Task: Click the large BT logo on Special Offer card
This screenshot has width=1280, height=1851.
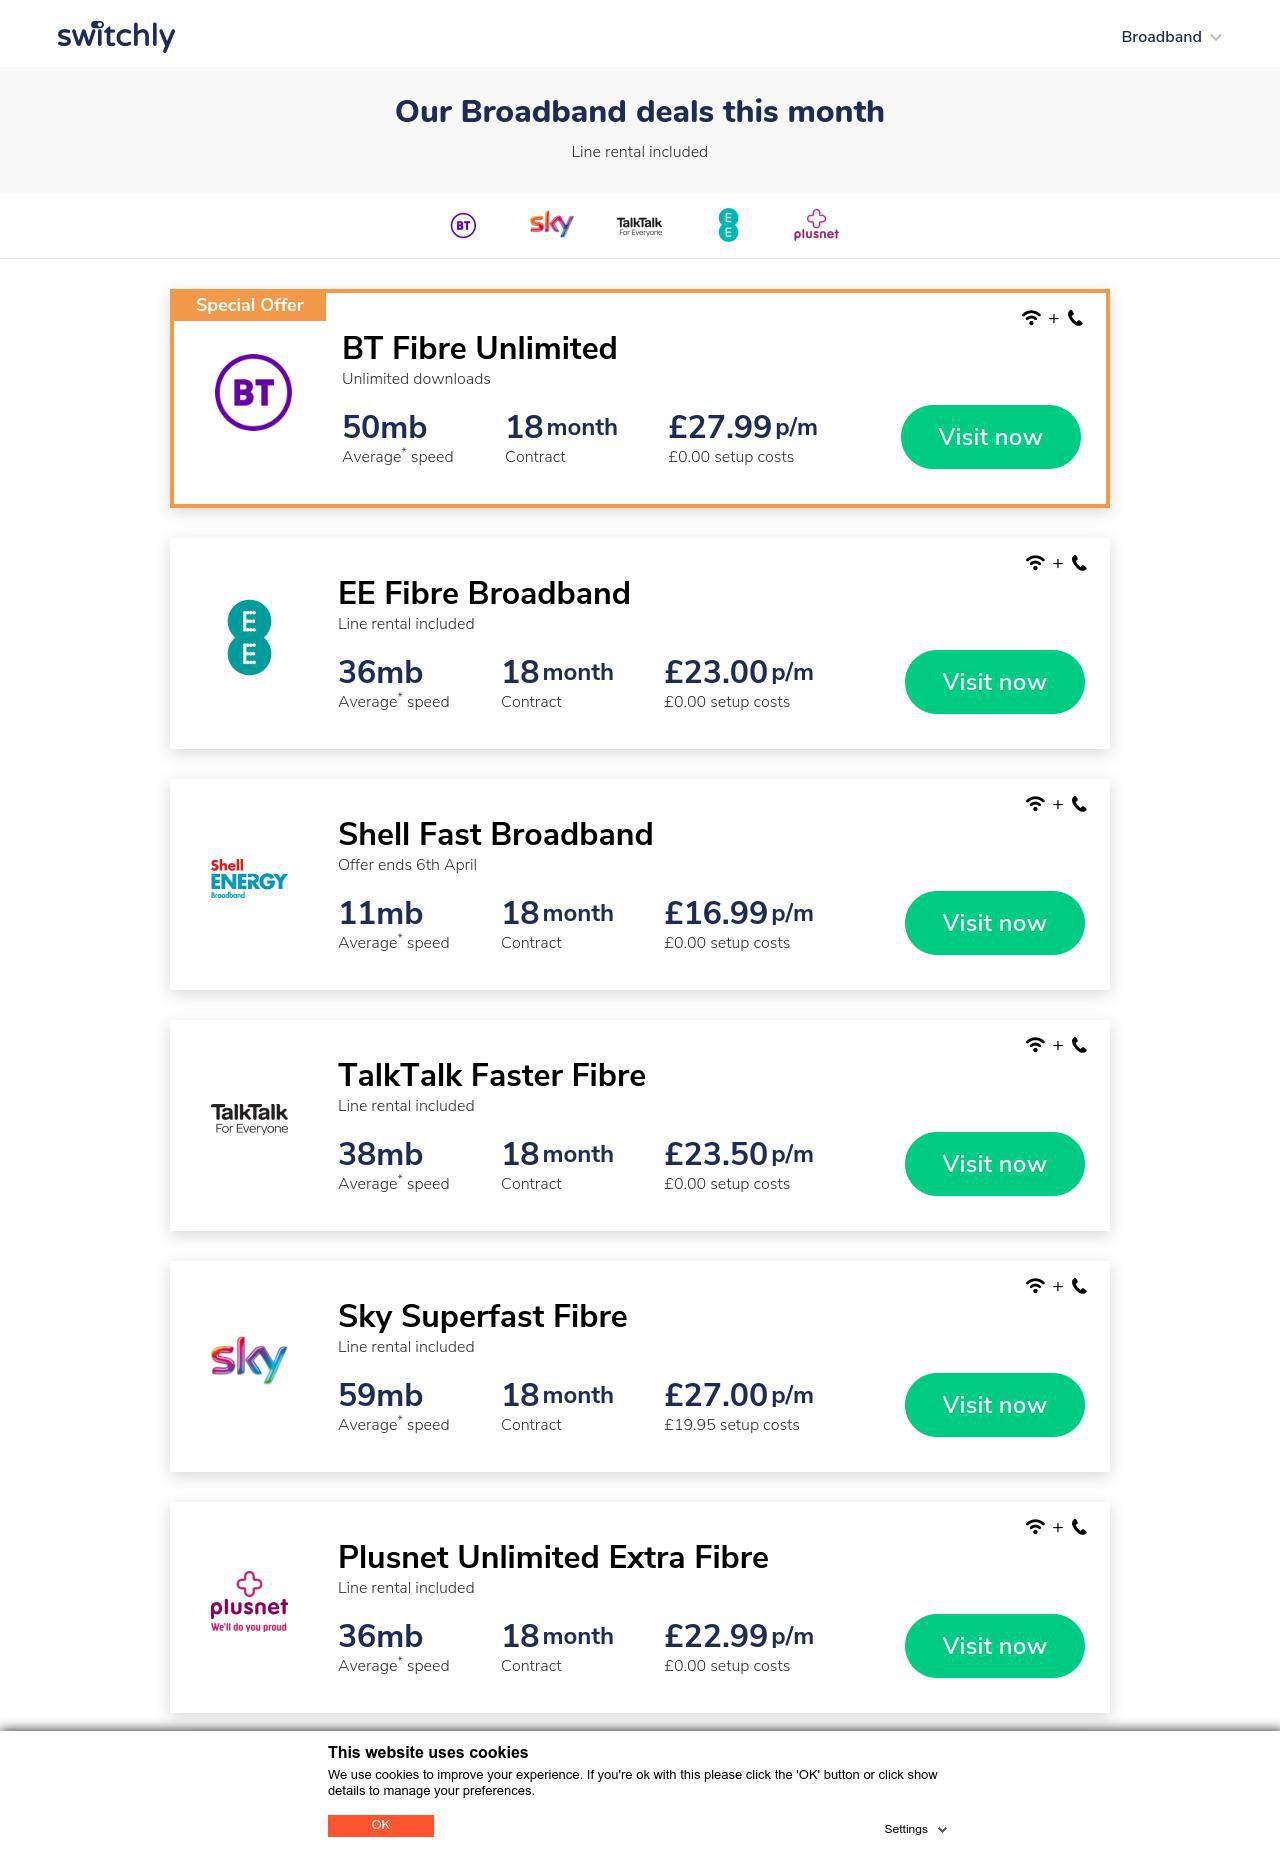Action: pyautogui.click(x=253, y=392)
